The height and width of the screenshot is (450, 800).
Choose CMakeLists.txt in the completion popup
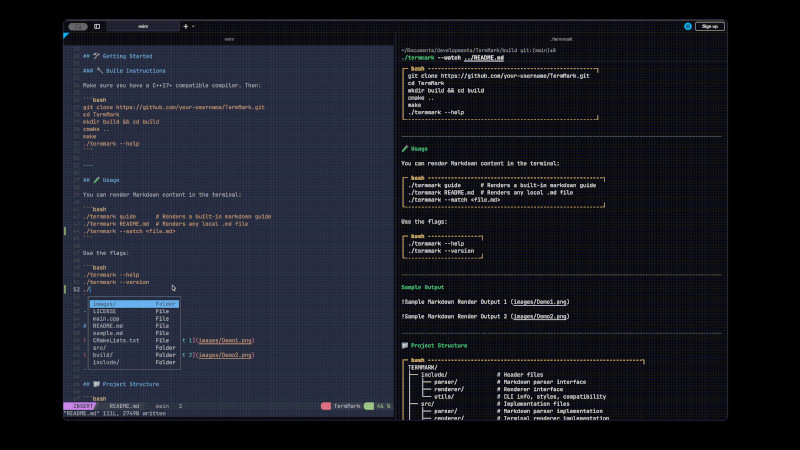pyautogui.click(x=134, y=340)
